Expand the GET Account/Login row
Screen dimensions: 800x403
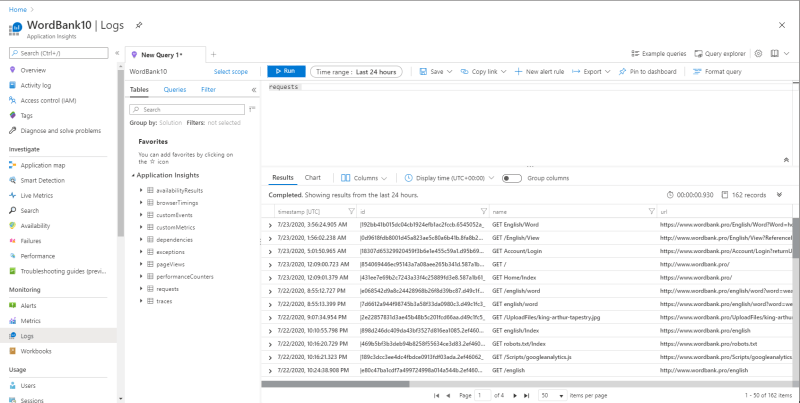tap(270, 251)
